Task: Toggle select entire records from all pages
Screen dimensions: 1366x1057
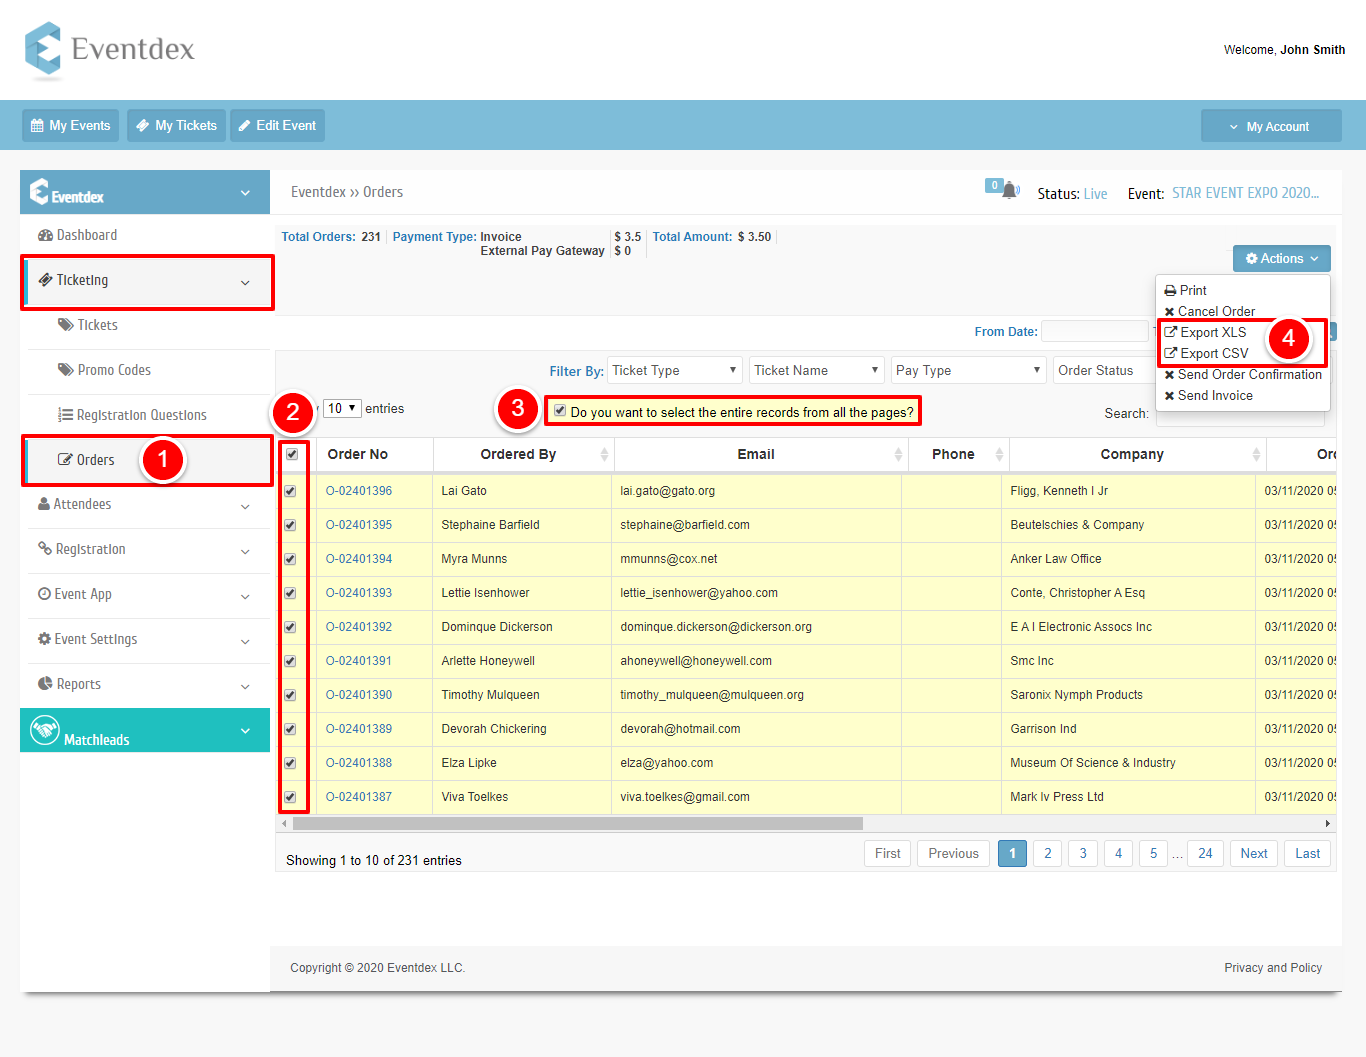Action: [560, 411]
